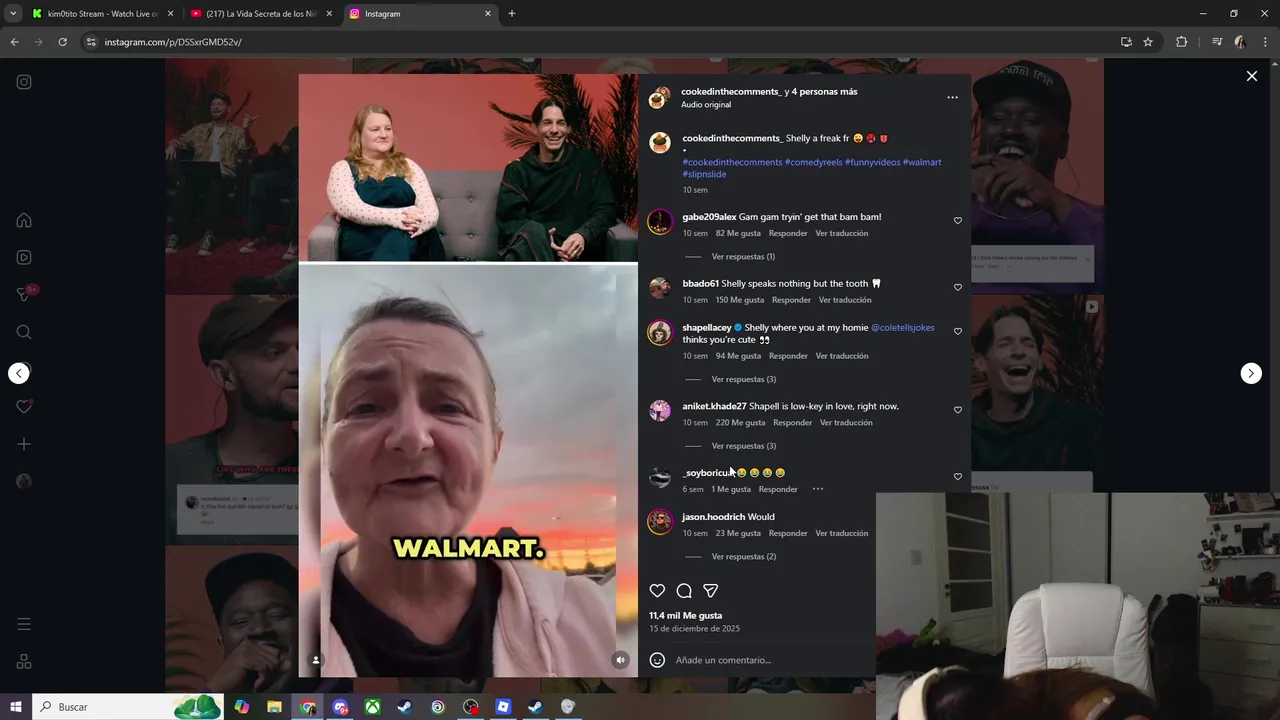Show tagged people icon on the video
Viewport: 1280px width, 720px height.
316,660
